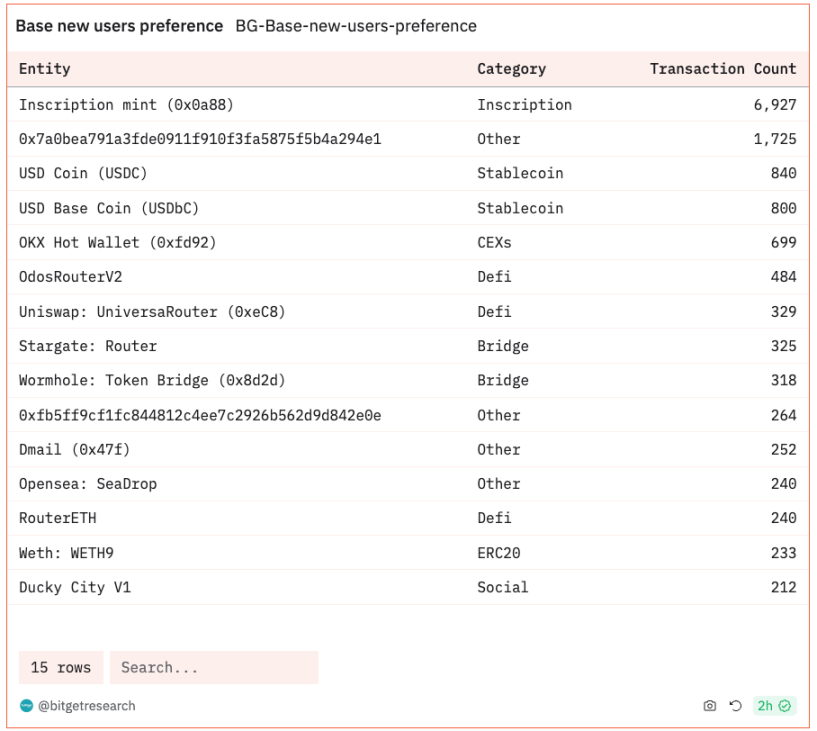The height and width of the screenshot is (731, 817).
Task: Open the @bitgetresearch profile link
Action: click(x=86, y=706)
